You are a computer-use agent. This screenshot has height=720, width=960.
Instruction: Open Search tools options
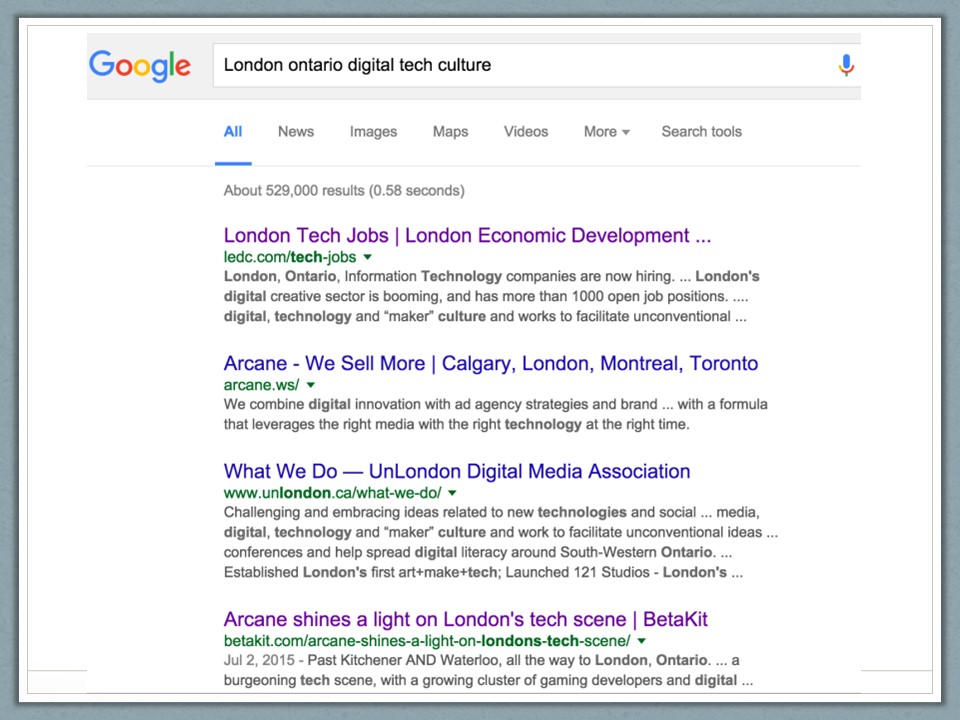tap(702, 132)
